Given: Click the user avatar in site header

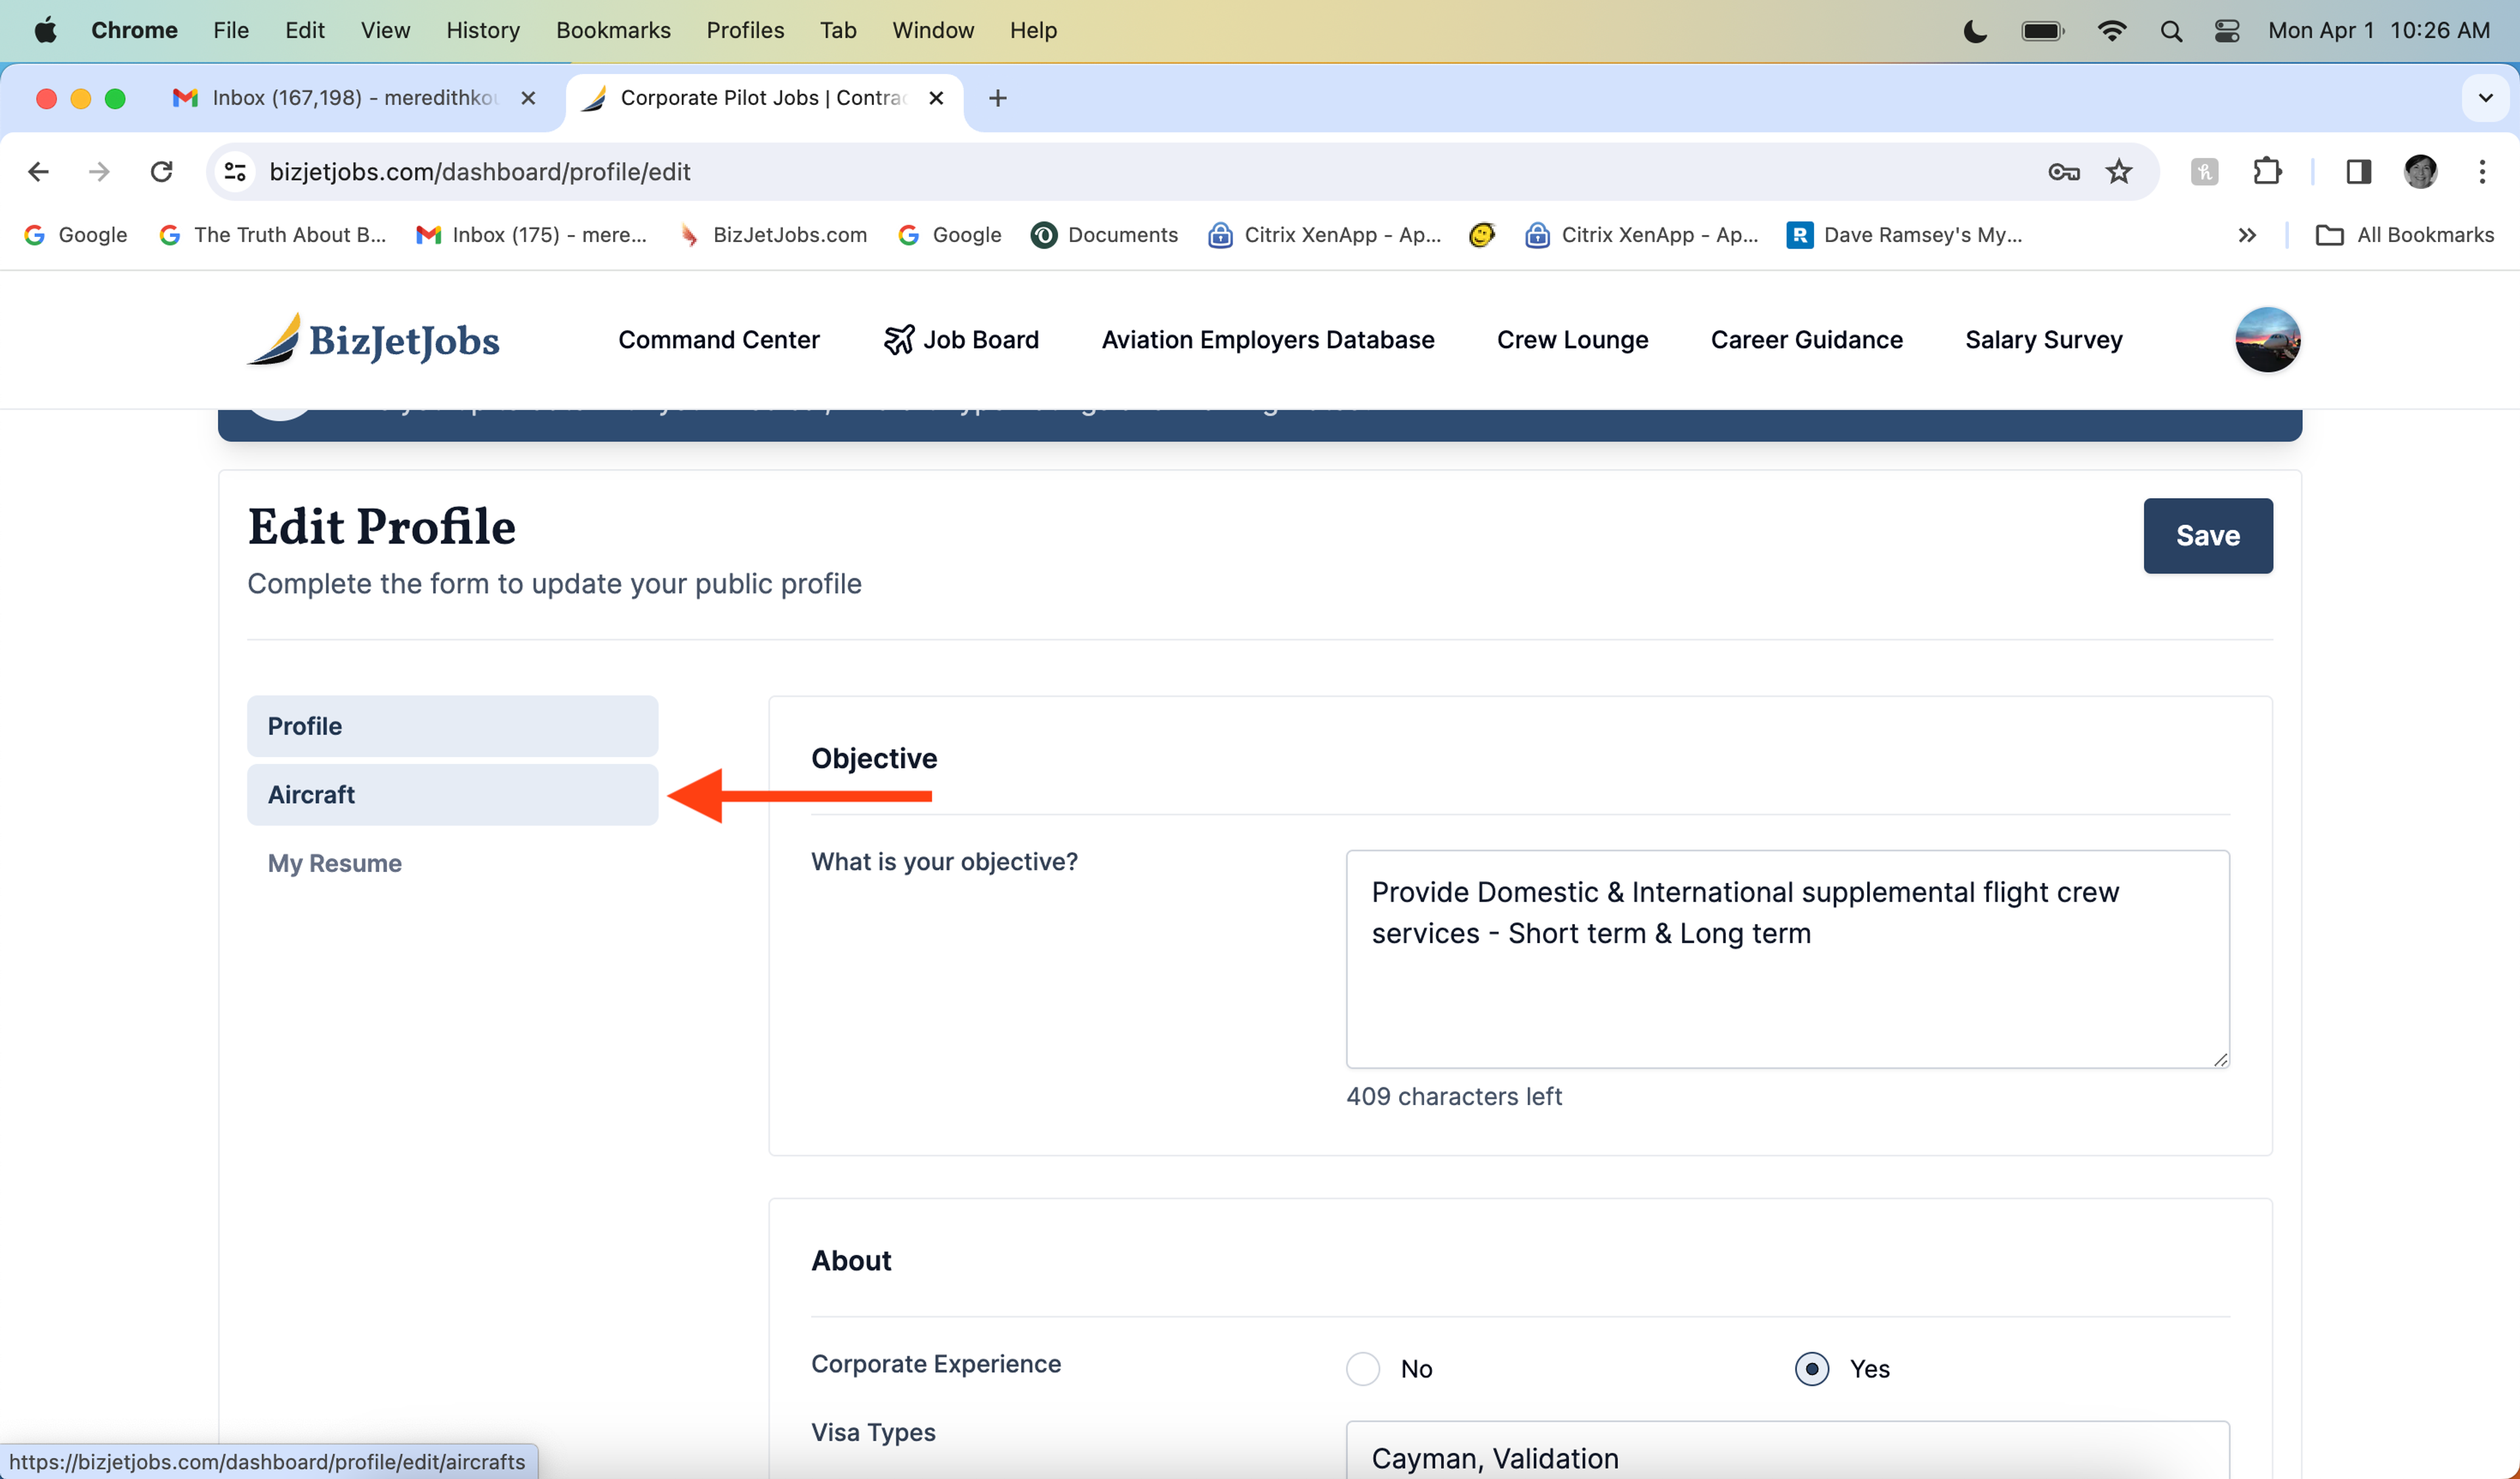Looking at the screenshot, I should [2267, 340].
